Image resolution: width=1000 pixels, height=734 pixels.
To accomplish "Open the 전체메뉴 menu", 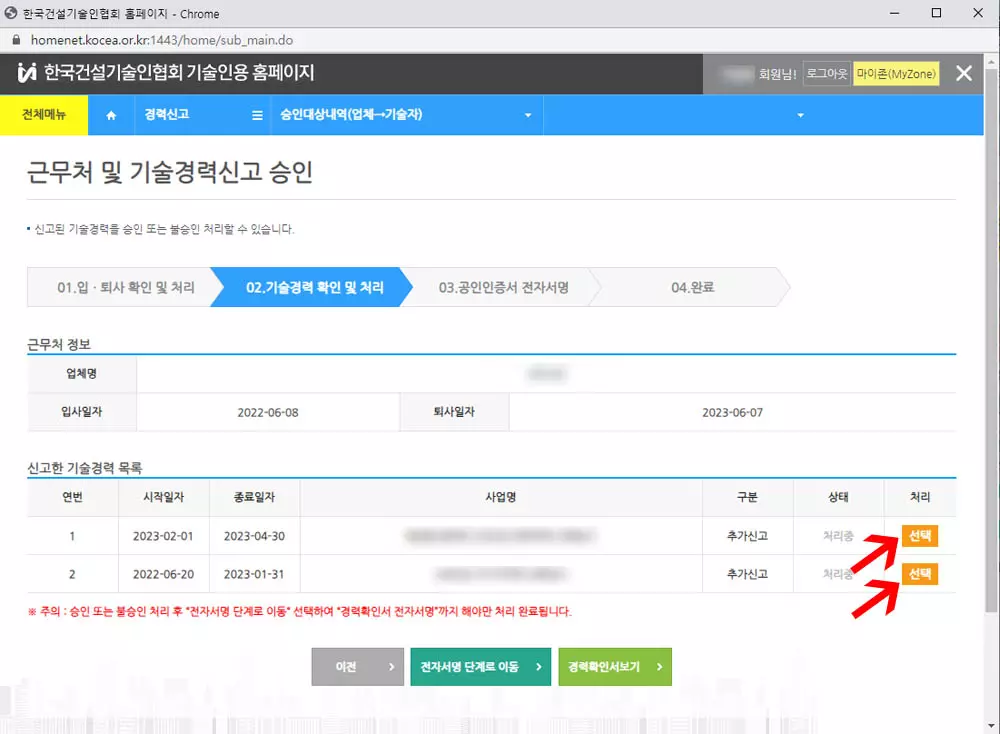I will pyautogui.click(x=45, y=114).
